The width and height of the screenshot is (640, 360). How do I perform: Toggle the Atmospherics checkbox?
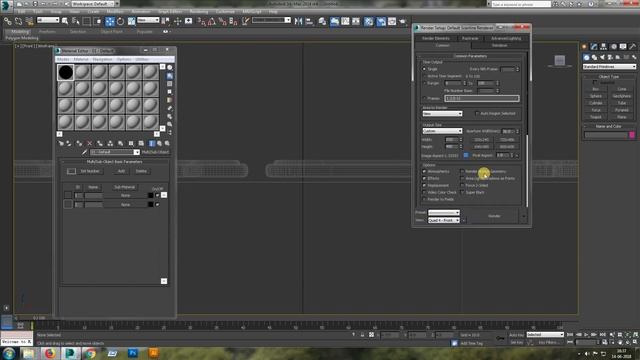click(424, 171)
